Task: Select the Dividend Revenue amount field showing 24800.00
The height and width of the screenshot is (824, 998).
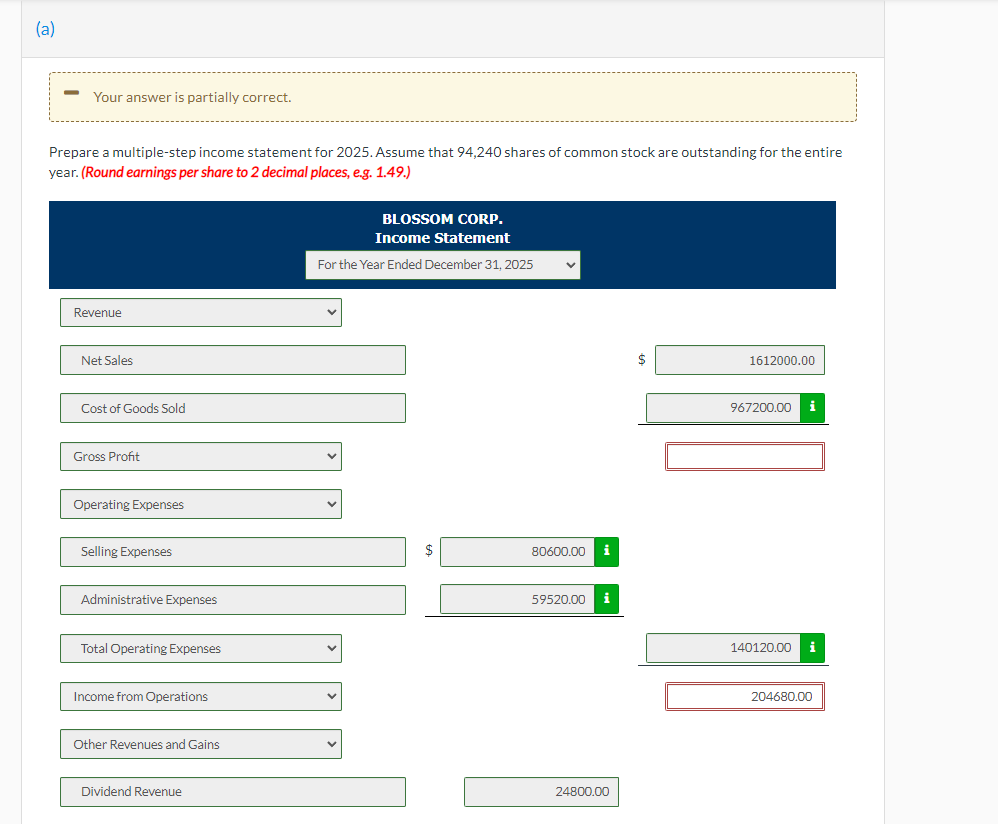Action: tap(541, 791)
